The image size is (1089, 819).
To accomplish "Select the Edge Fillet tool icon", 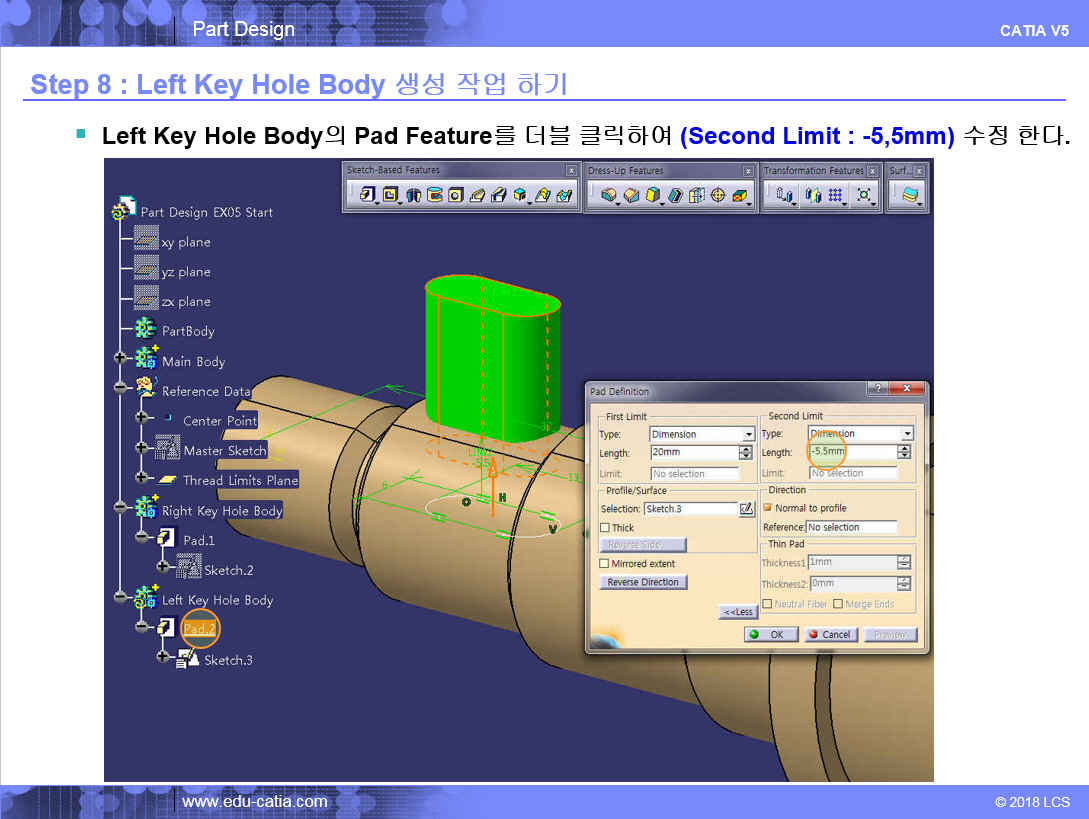I will click(608, 195).
